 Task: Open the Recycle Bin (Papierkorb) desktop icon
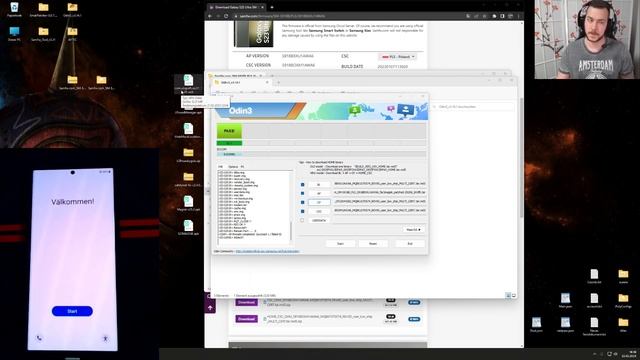coord(14,8)
